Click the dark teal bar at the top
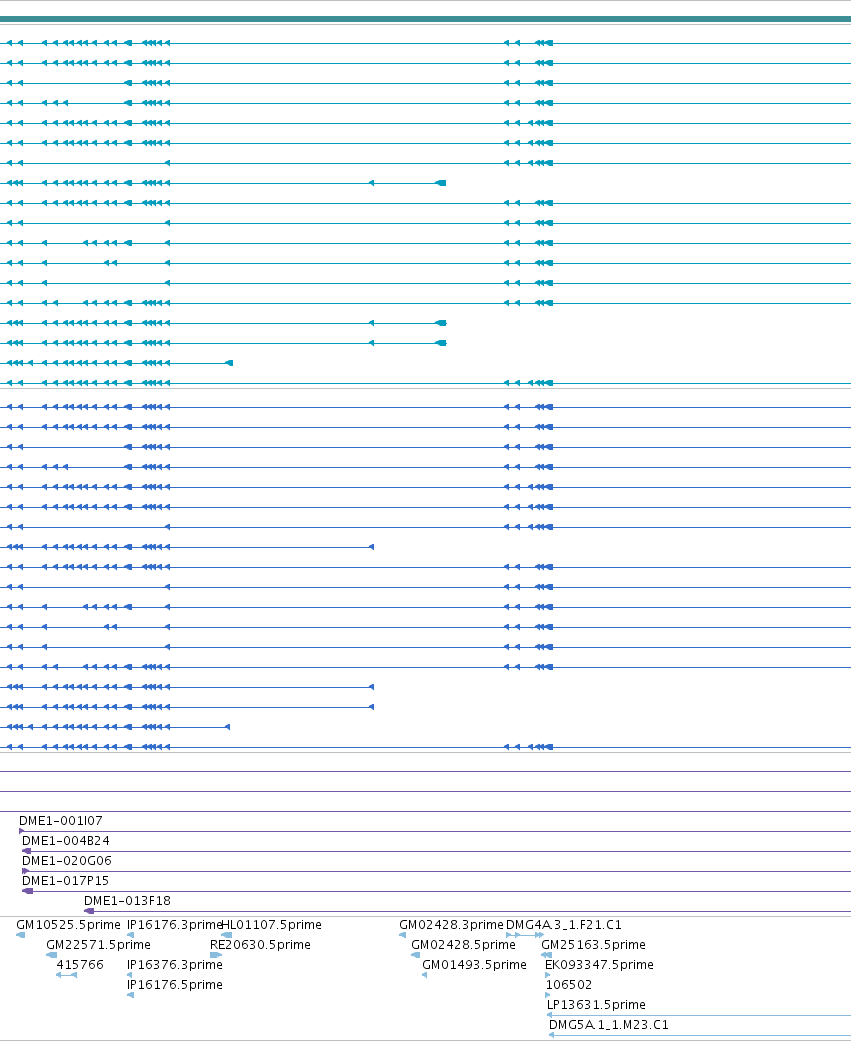The width and height of the screenshot is (851, 1041). click(x=426, y=19)
